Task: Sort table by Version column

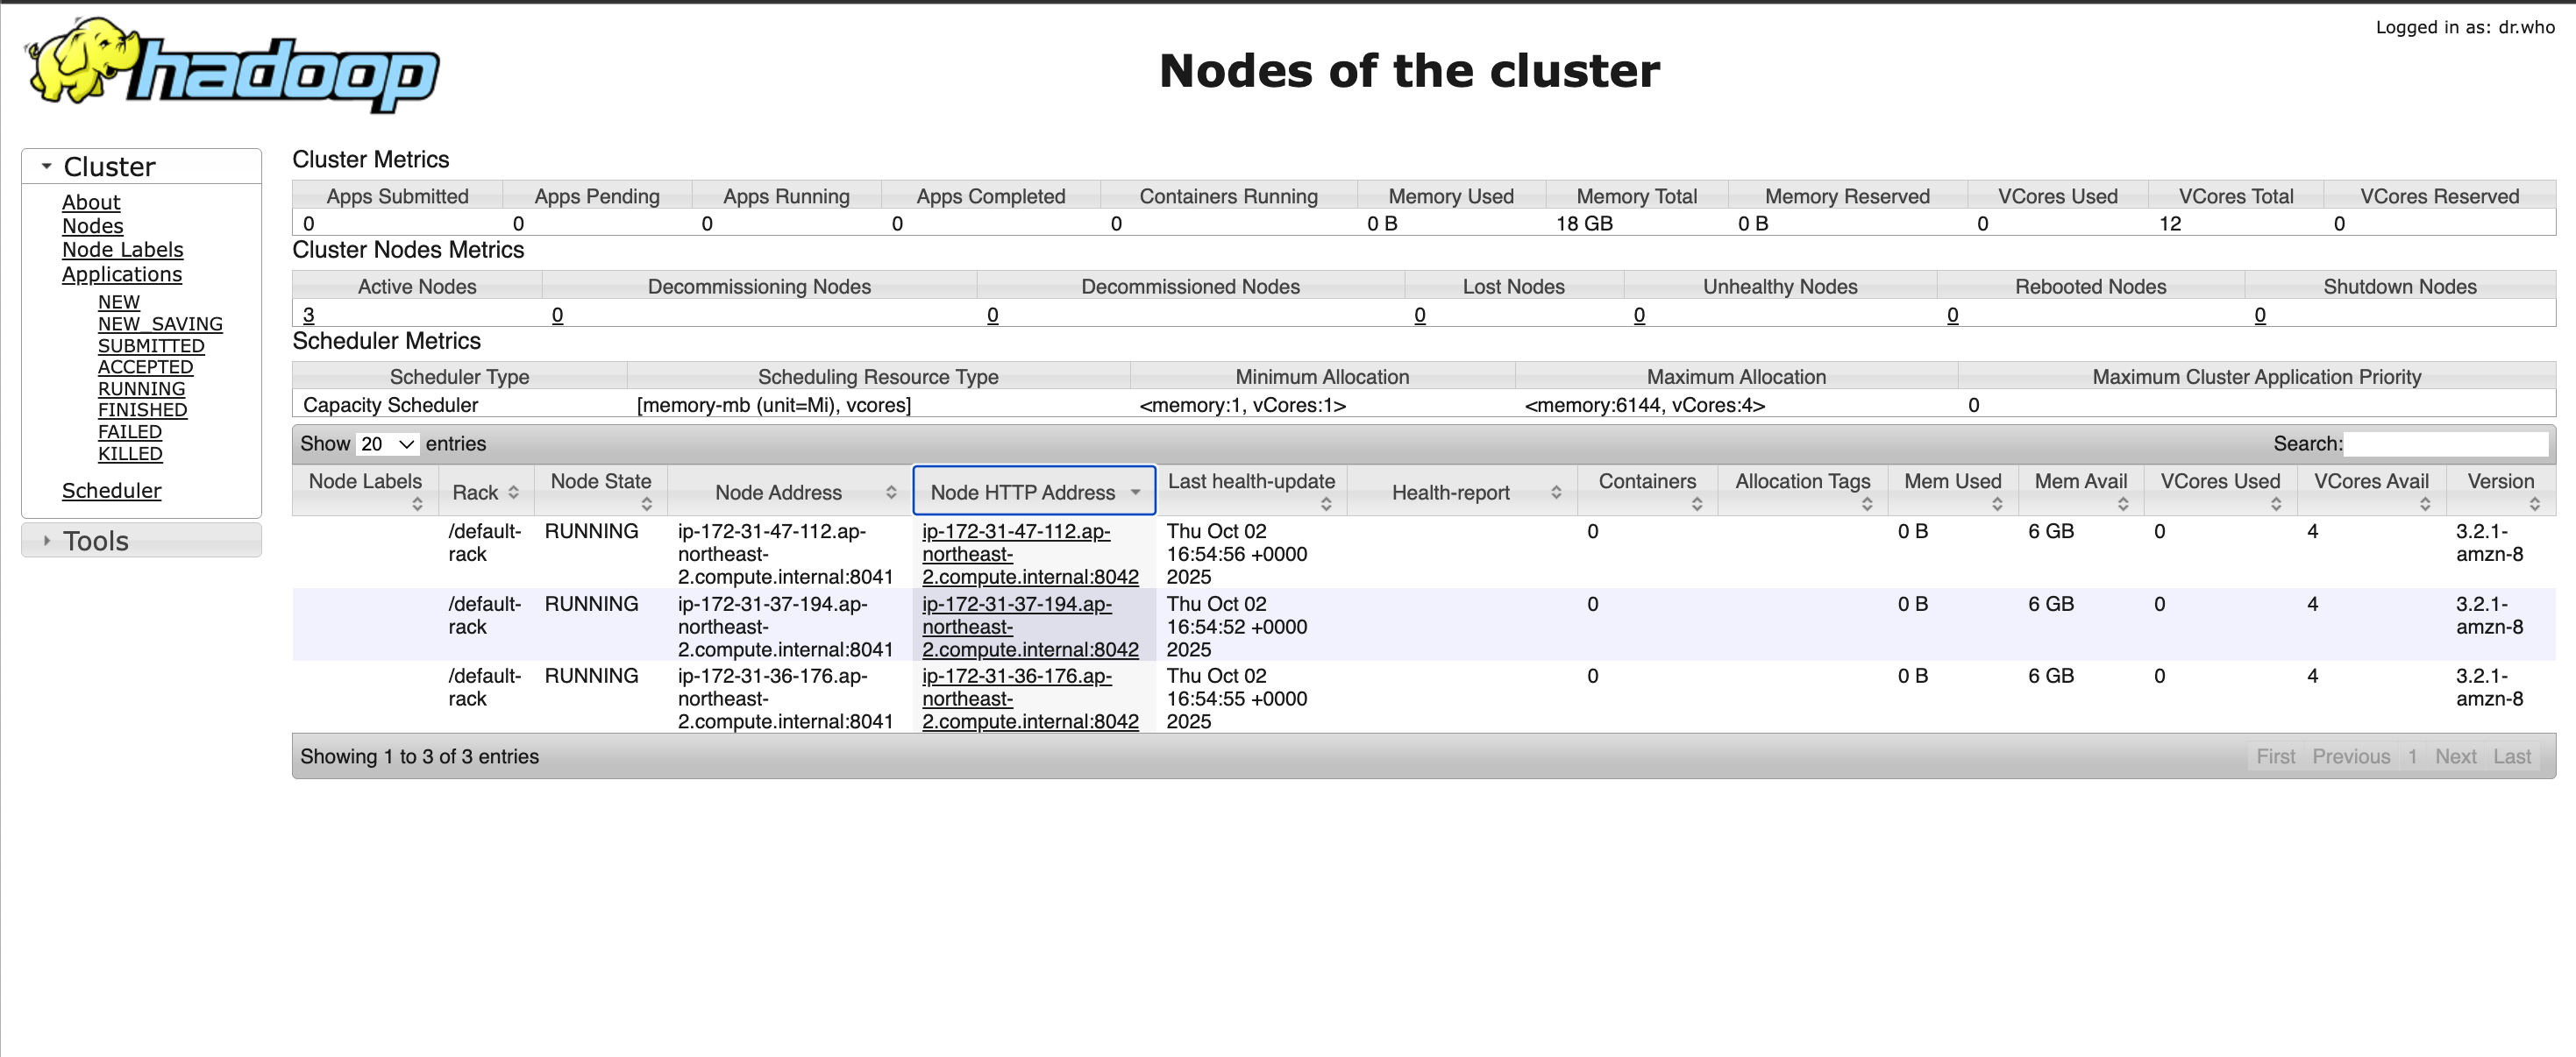Action: coord(2499,482)
